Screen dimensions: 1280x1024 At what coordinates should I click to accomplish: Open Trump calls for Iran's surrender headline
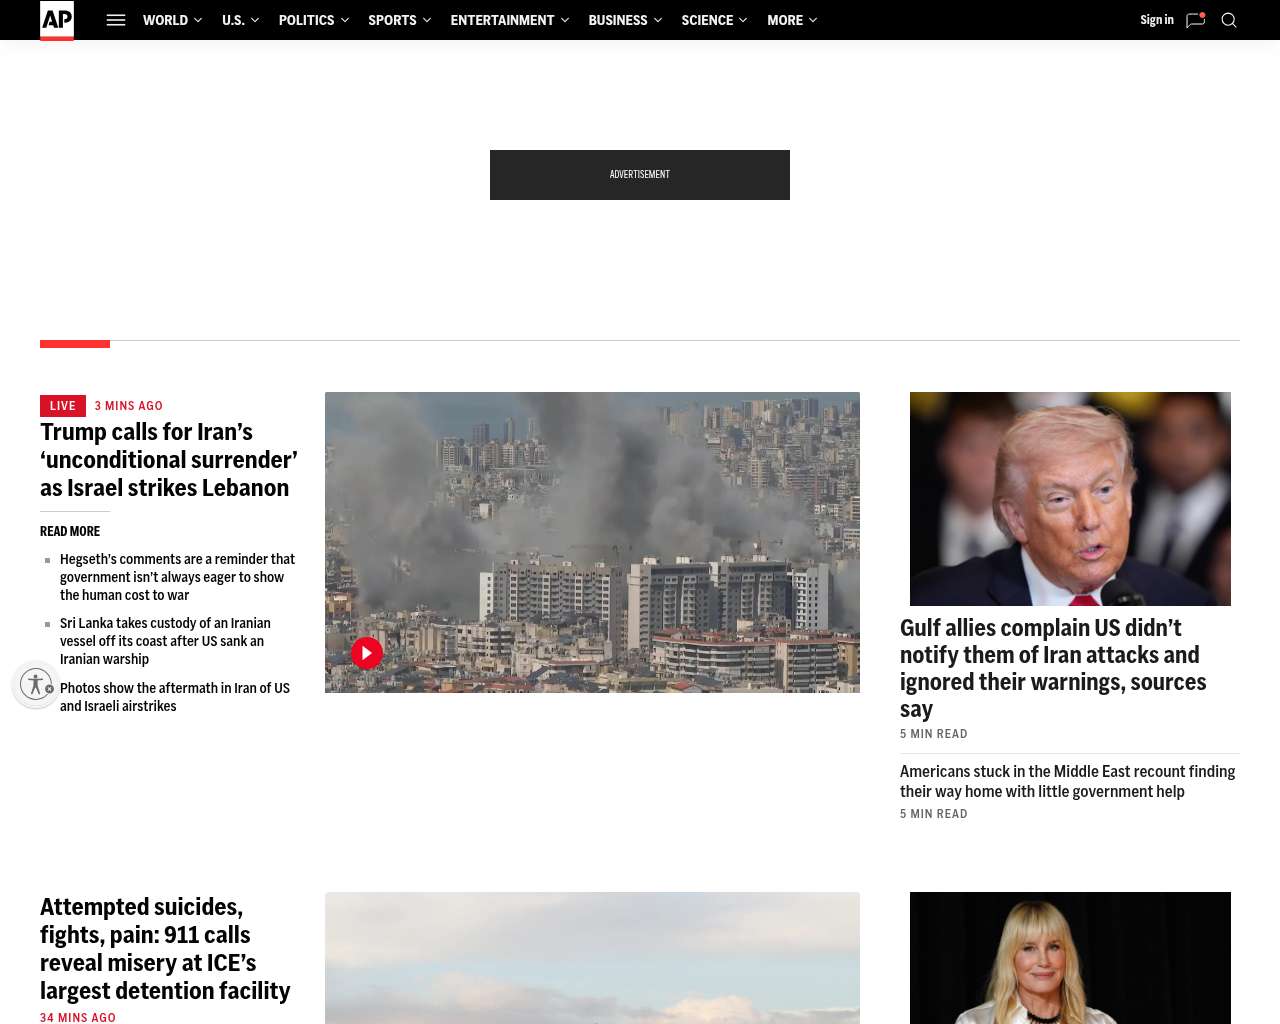click(x=169, y=460)
